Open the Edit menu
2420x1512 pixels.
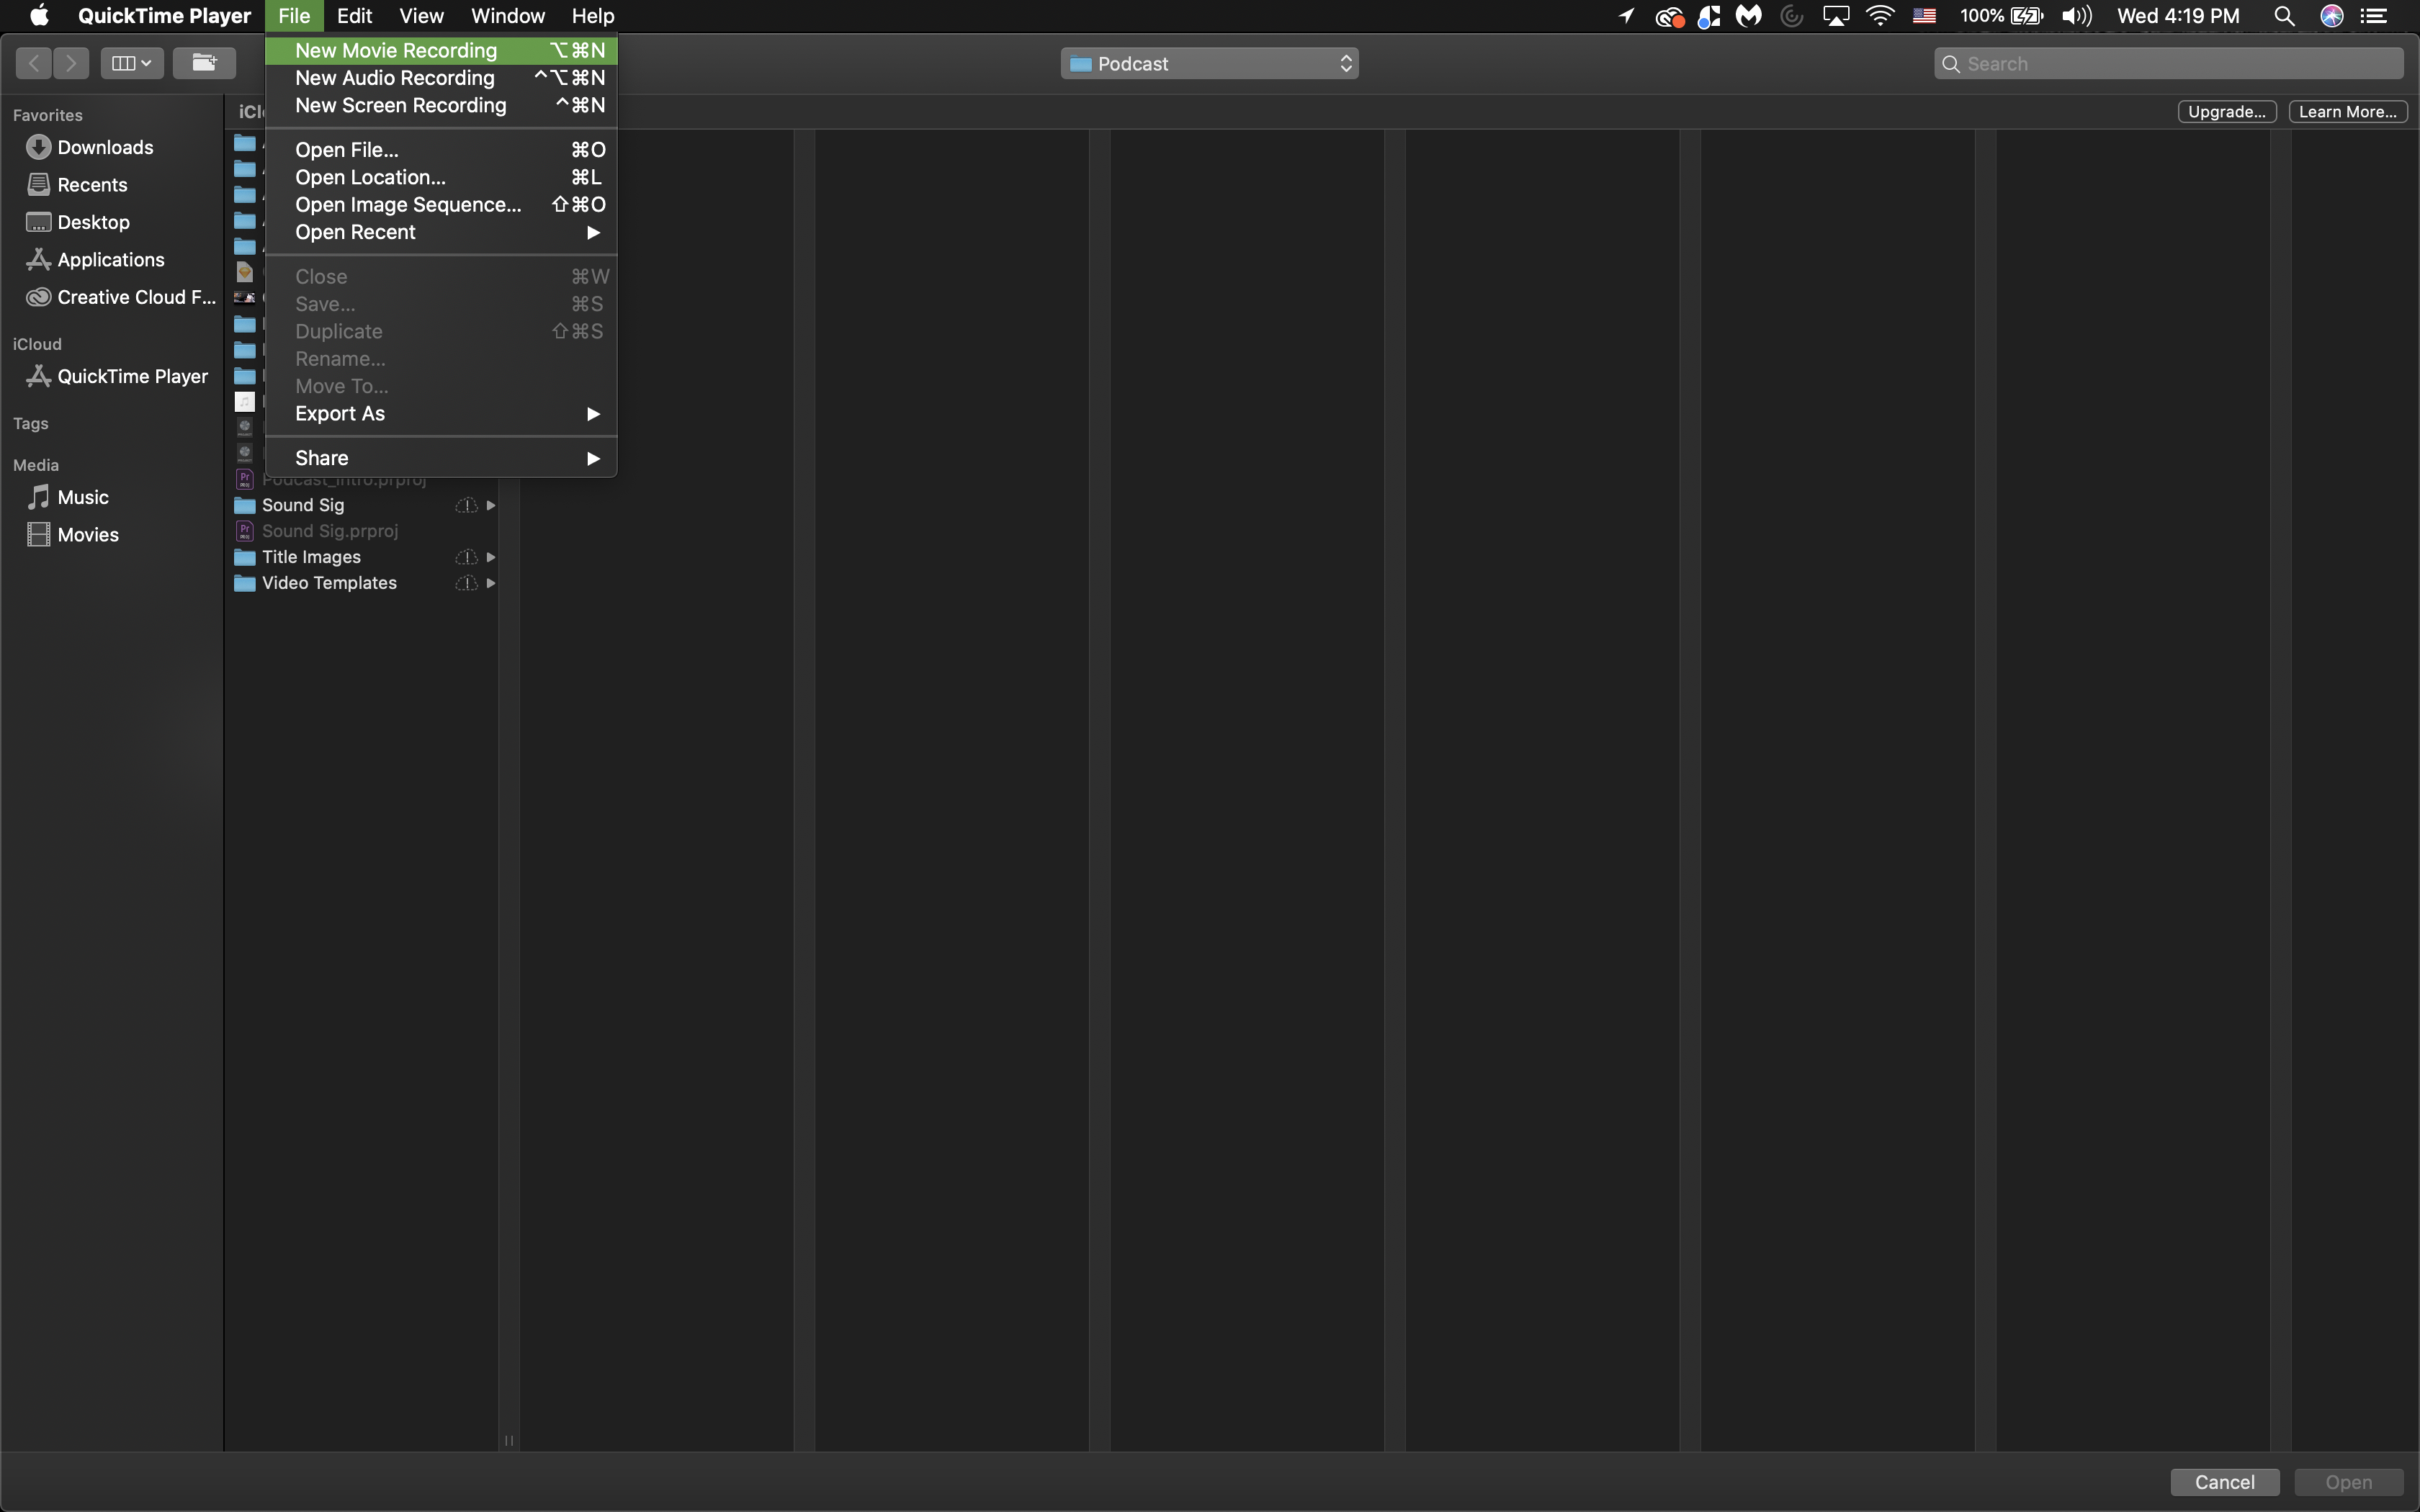[354, 16]
